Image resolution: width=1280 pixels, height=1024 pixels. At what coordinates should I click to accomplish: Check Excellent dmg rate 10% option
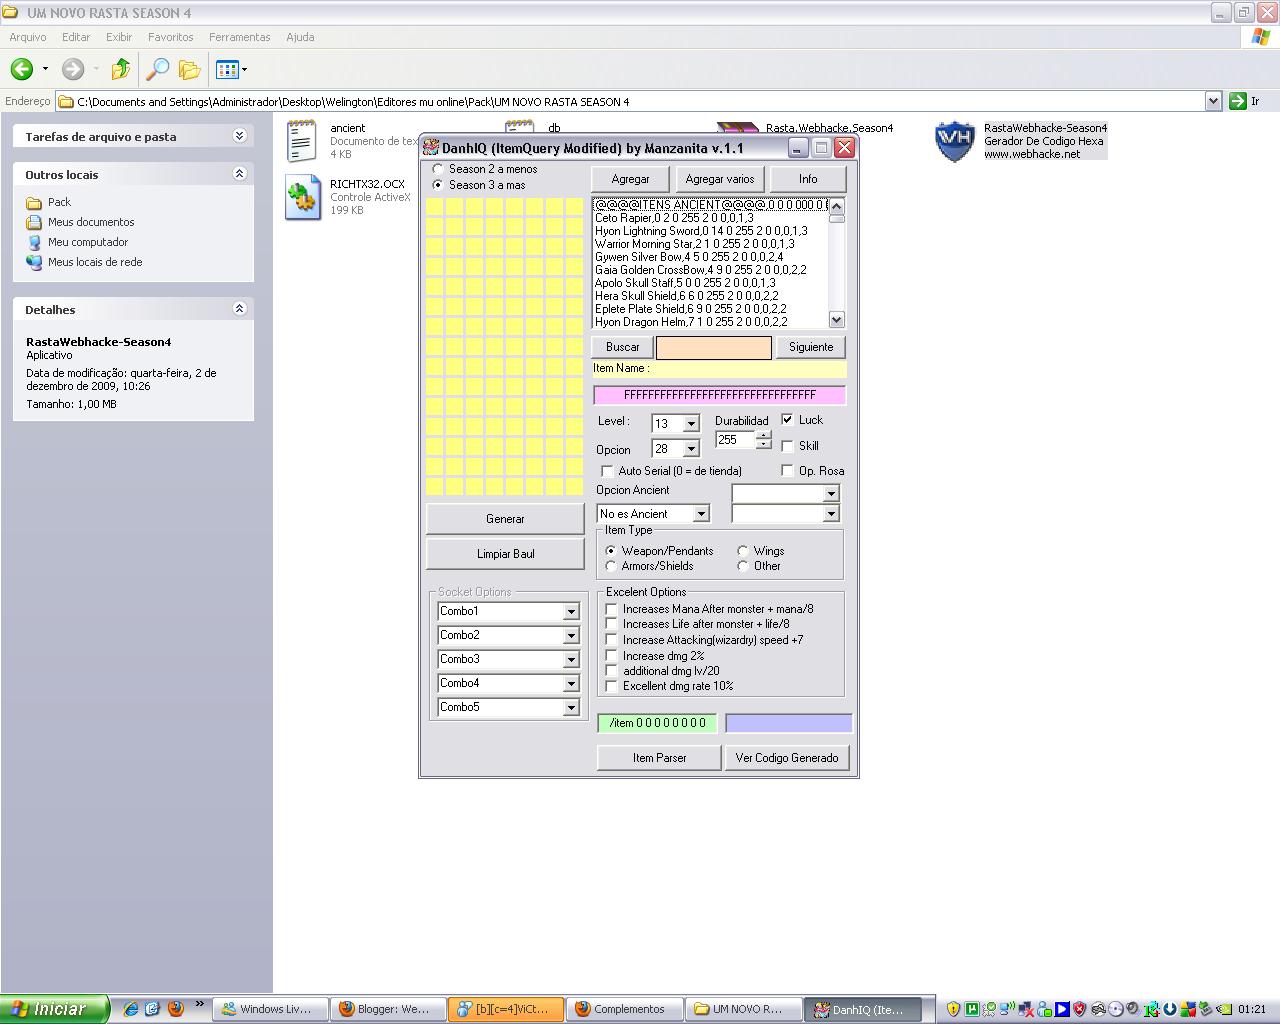coord(612,686)
